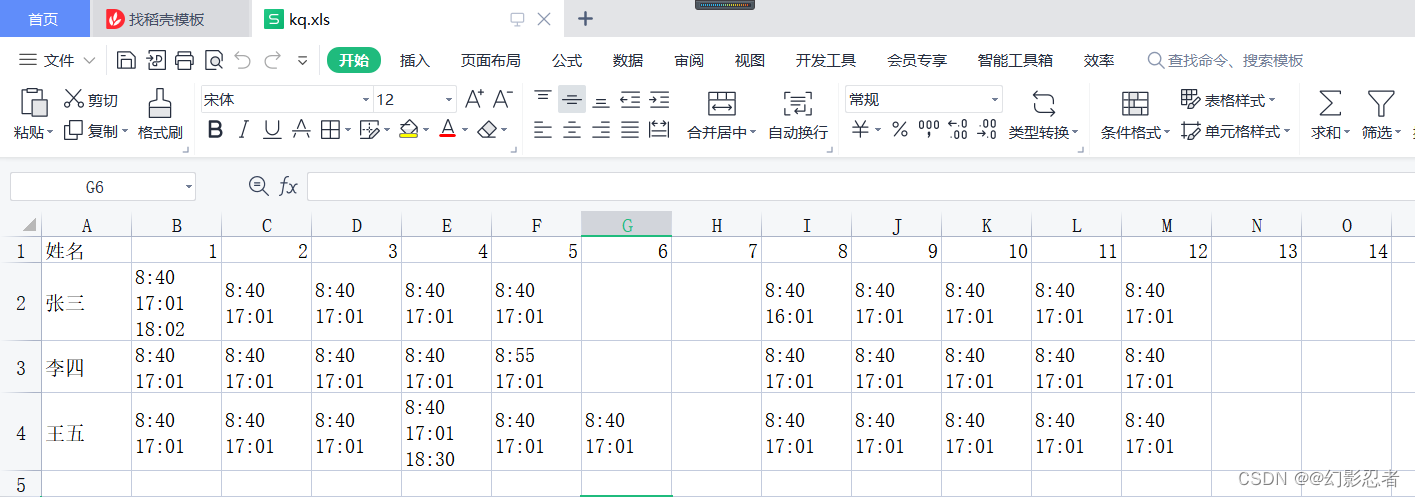
Task: Click the Decrease decimal places icon
Action: coord(987,130)
